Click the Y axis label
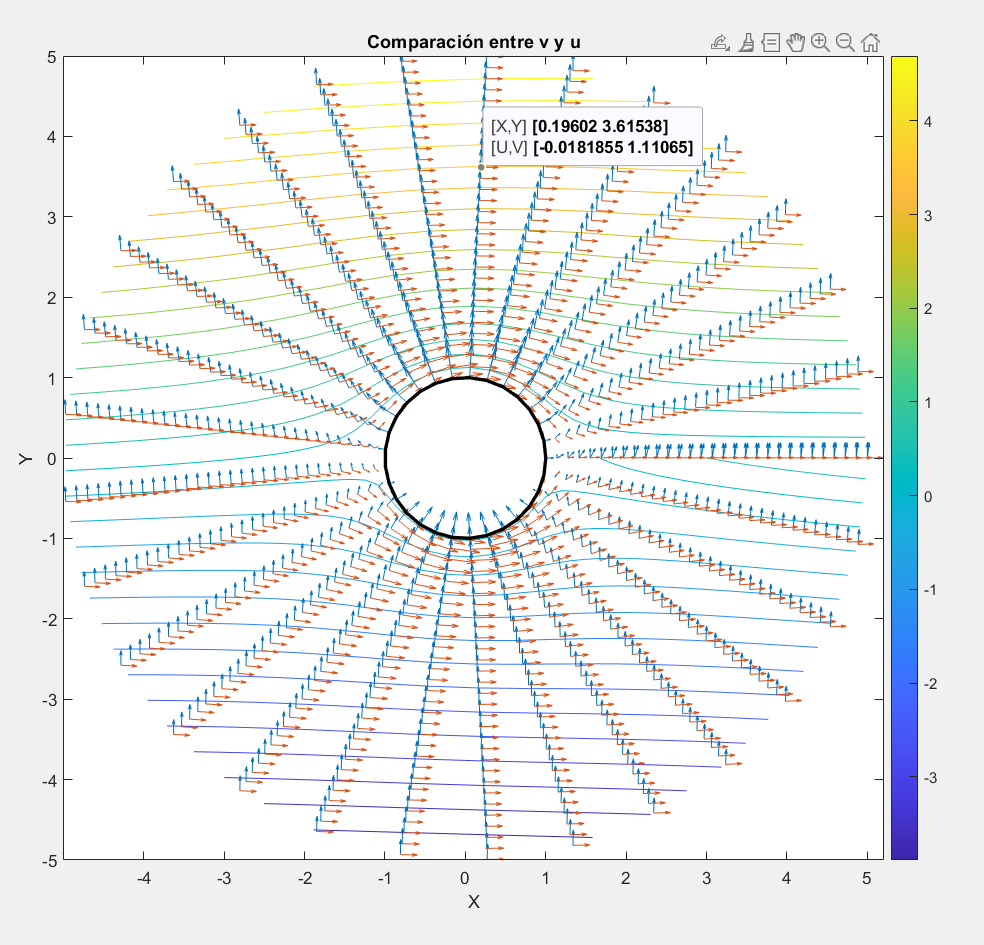984x945 pixels. pos(24,458)
